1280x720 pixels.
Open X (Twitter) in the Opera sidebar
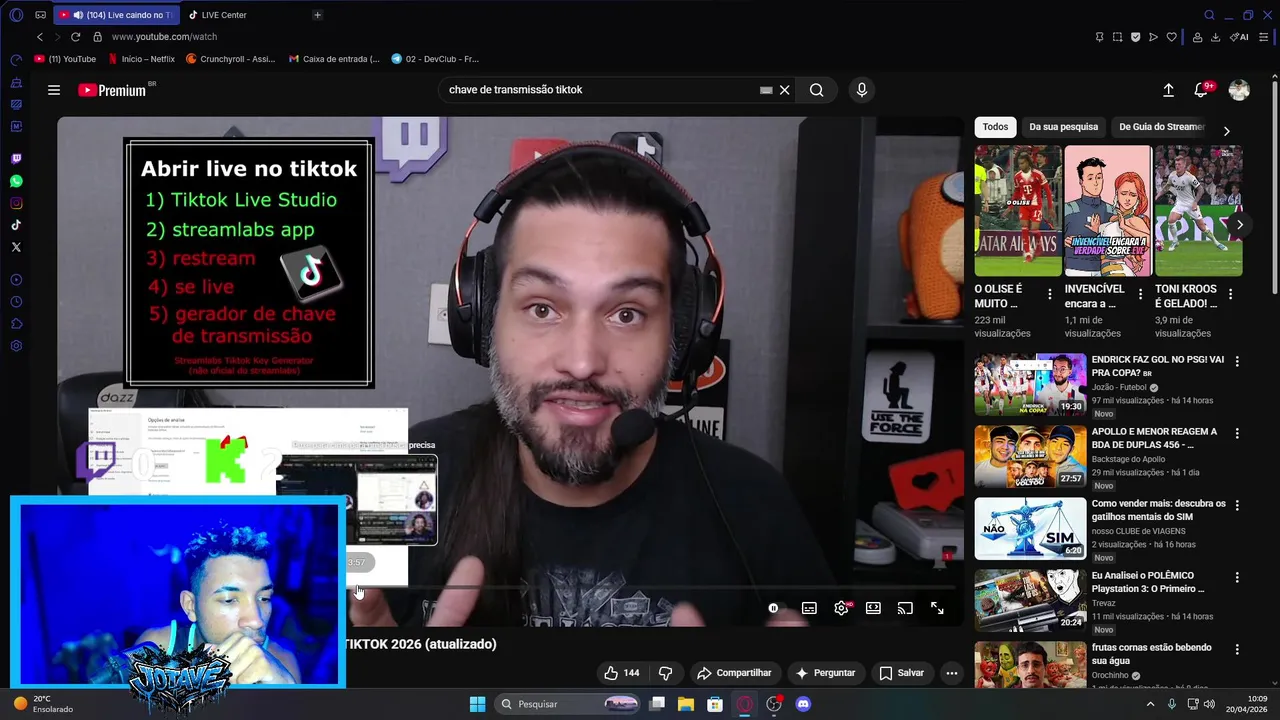click(x=16, y=247)
